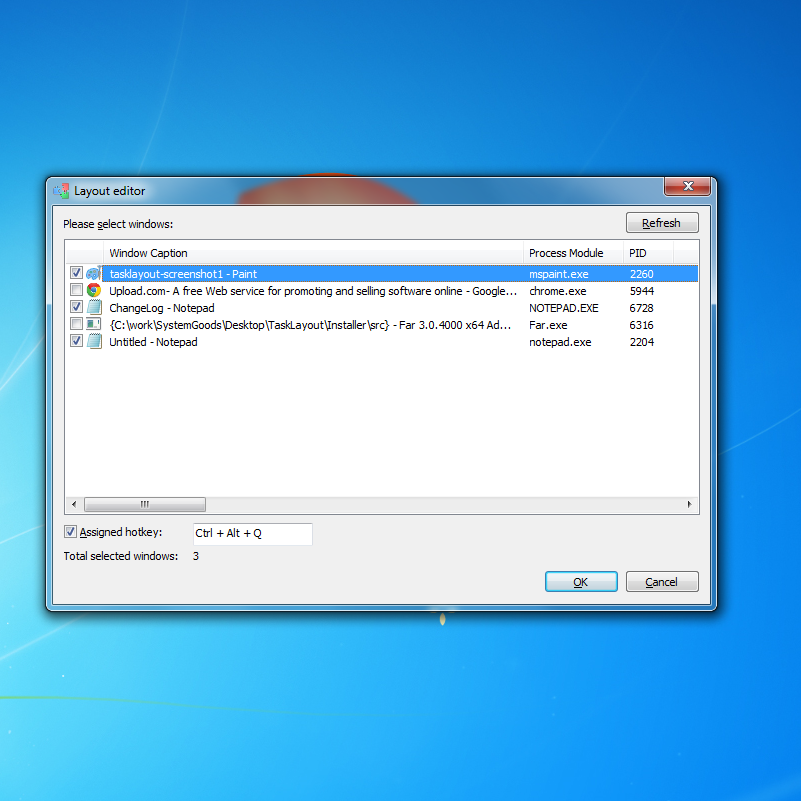Check the Far 3.0.4000 window checkbox

(76, 323)
